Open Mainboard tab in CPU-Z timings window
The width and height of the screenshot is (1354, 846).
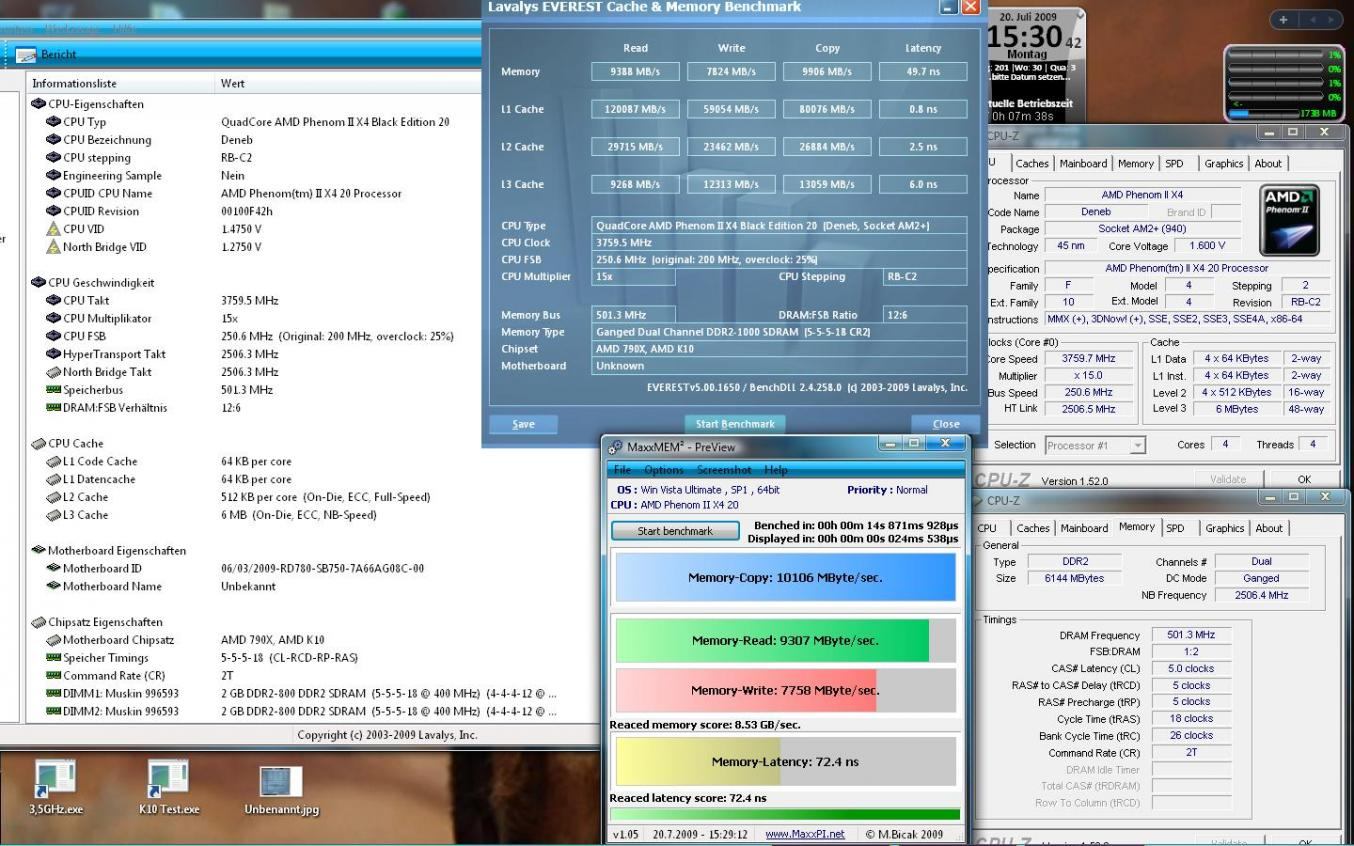click(1085, 528)
